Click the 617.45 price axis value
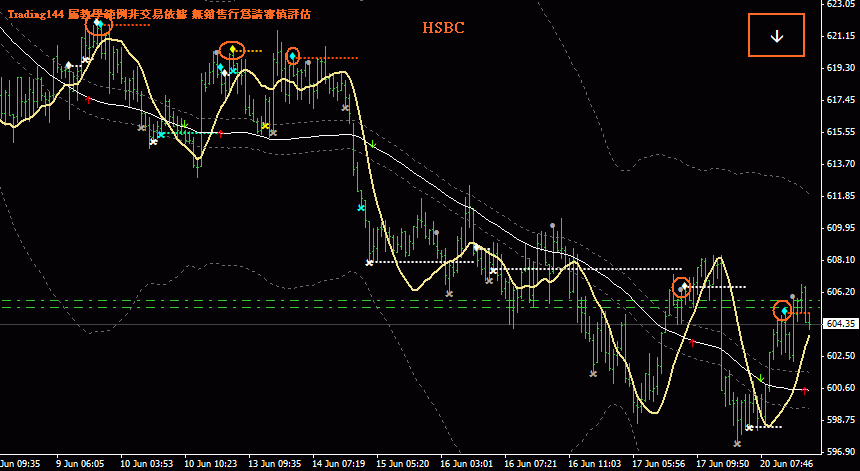Image resolution: width=860 pixels, height=471 pixels. click(x=842, y=100)
